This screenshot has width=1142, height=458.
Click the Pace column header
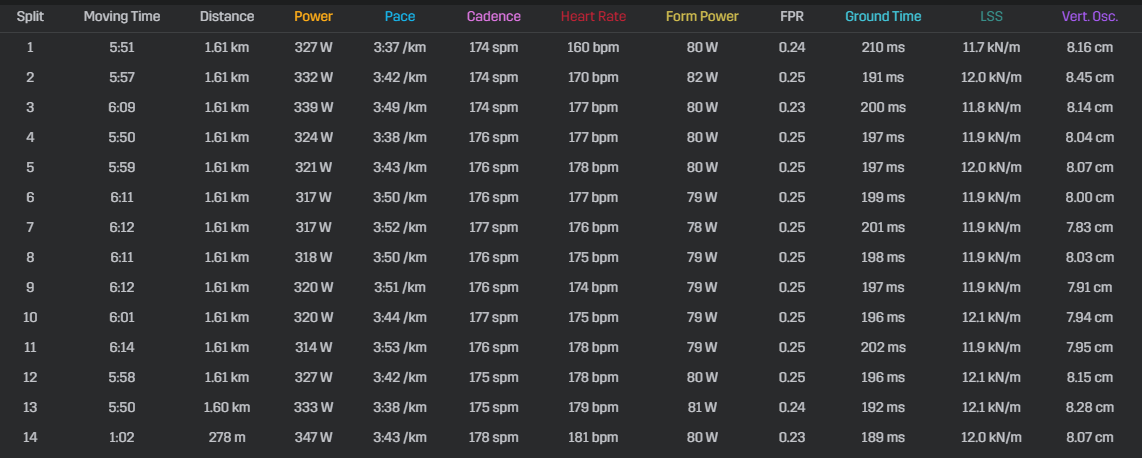click(x=400, y=17)
